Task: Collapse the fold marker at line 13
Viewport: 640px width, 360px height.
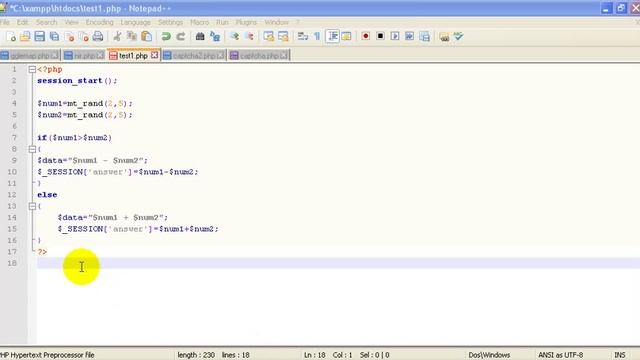Action: point(32,207)
